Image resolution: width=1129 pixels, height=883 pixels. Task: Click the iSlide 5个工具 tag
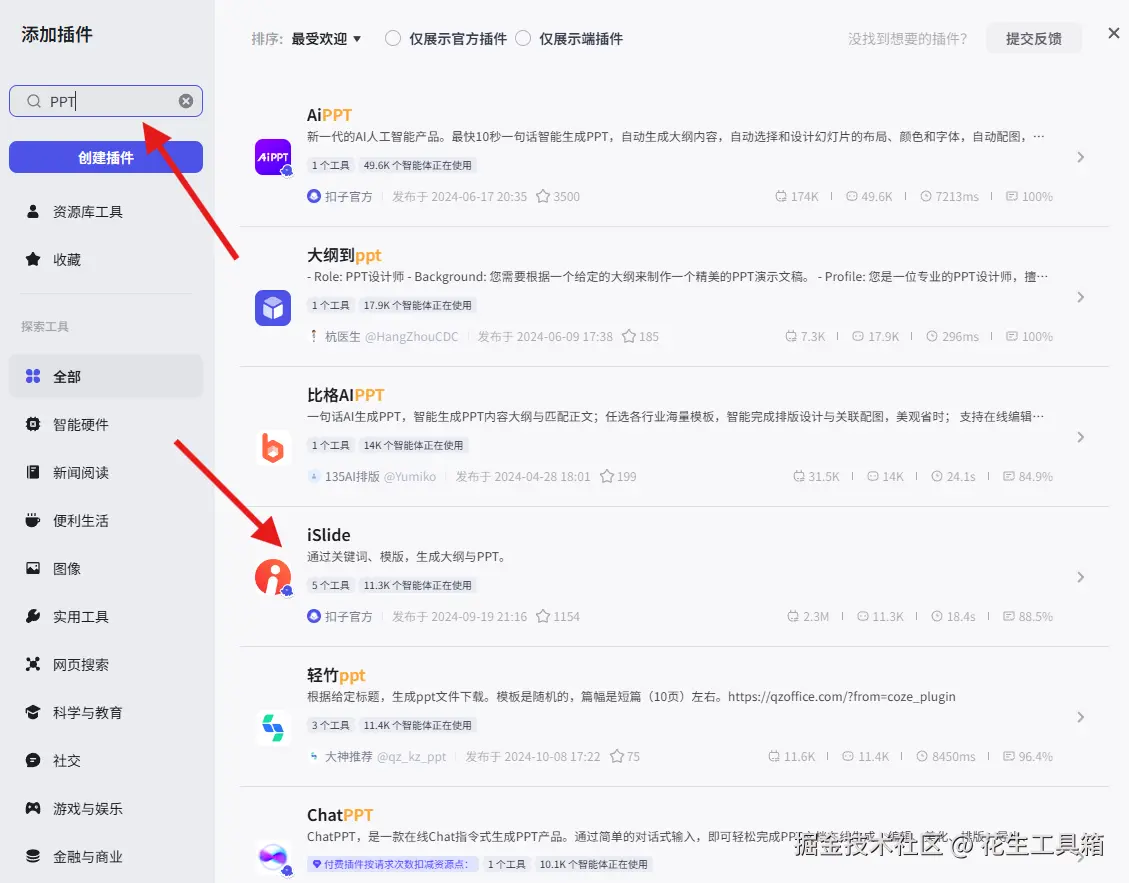coord(330,585)
